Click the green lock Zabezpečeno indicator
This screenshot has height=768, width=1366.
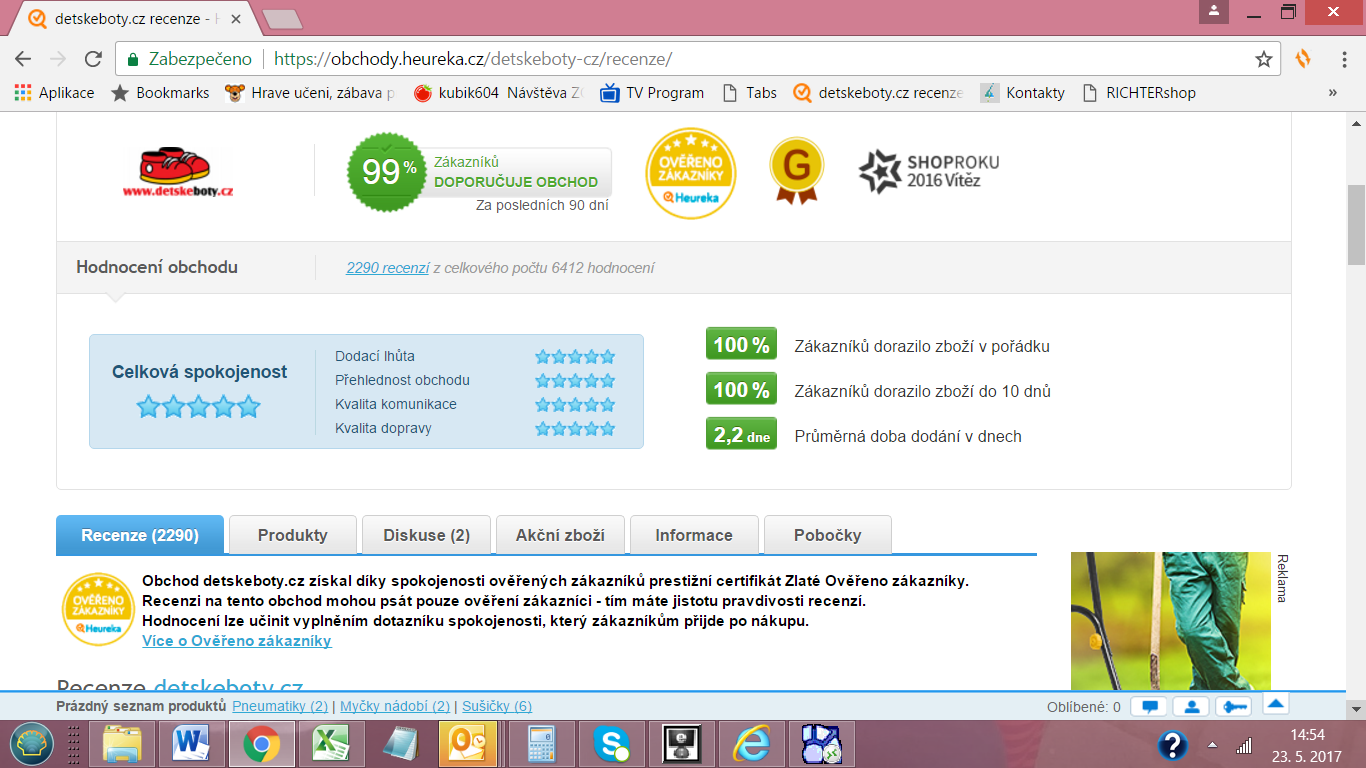click(188, 59)
